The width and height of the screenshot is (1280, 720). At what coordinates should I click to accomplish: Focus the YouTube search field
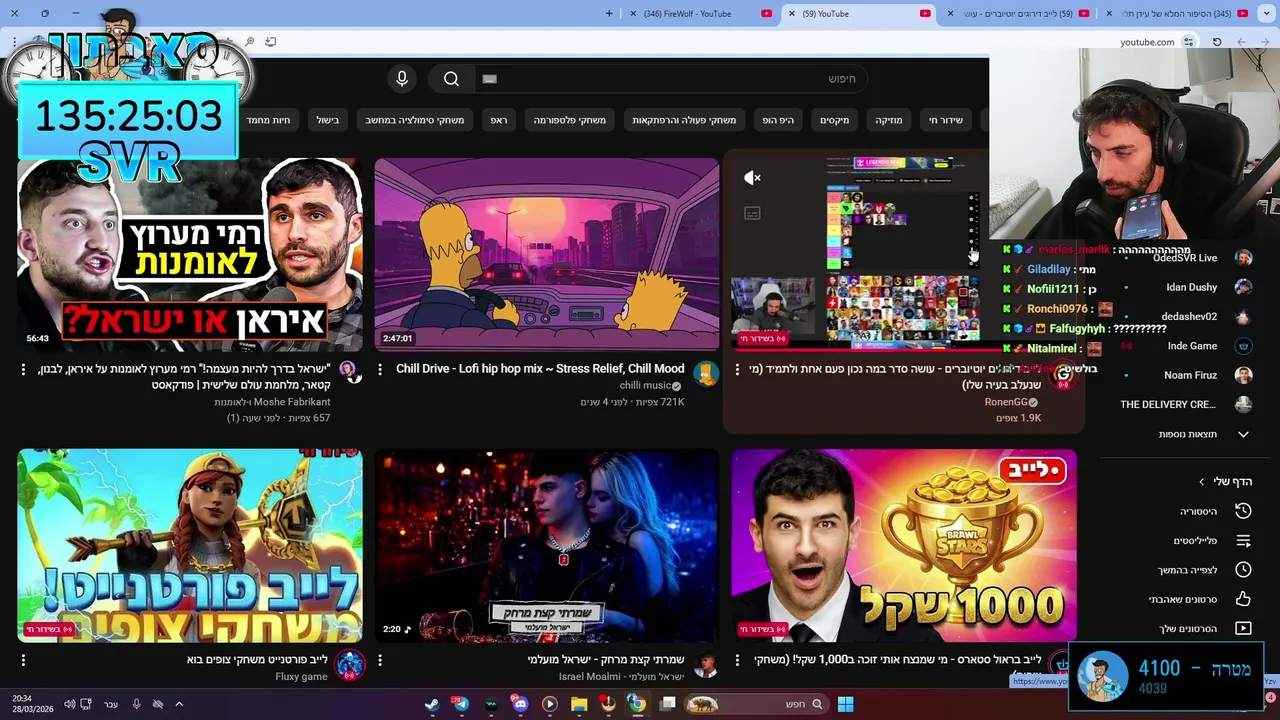coord(670,79)
